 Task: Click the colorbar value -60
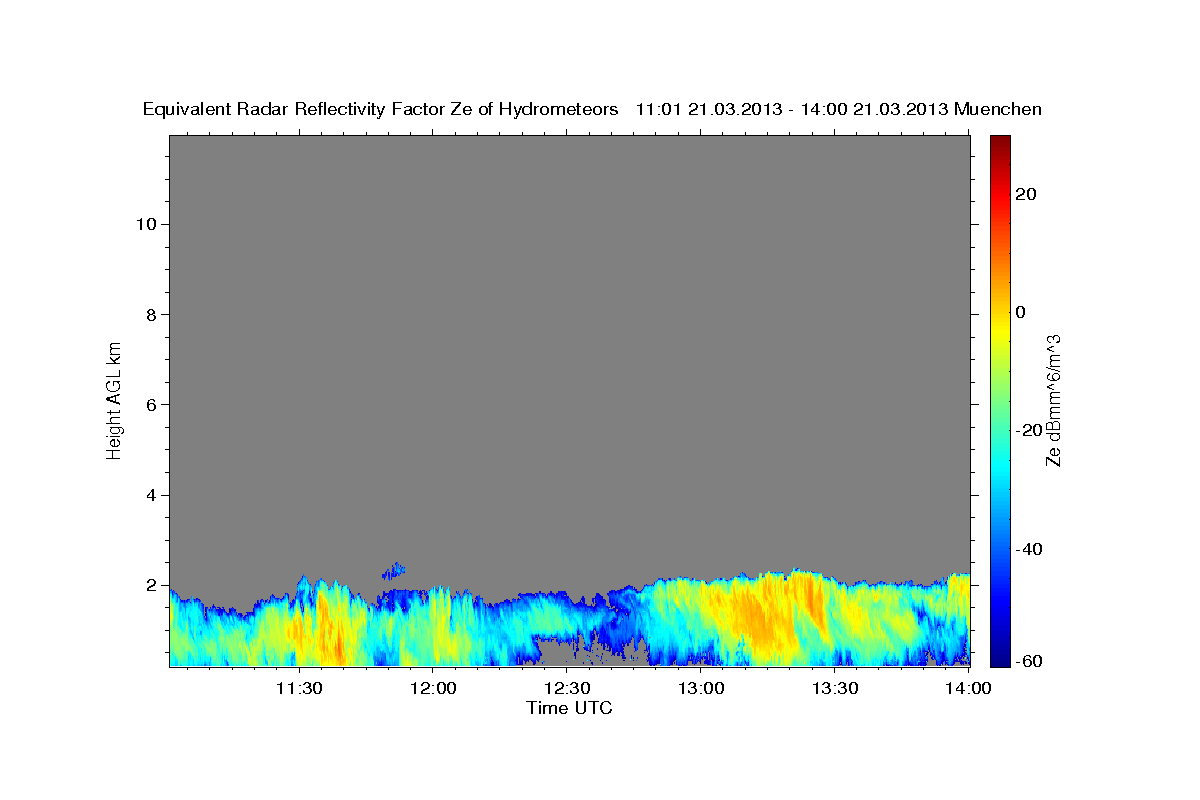click(1028, 661)
